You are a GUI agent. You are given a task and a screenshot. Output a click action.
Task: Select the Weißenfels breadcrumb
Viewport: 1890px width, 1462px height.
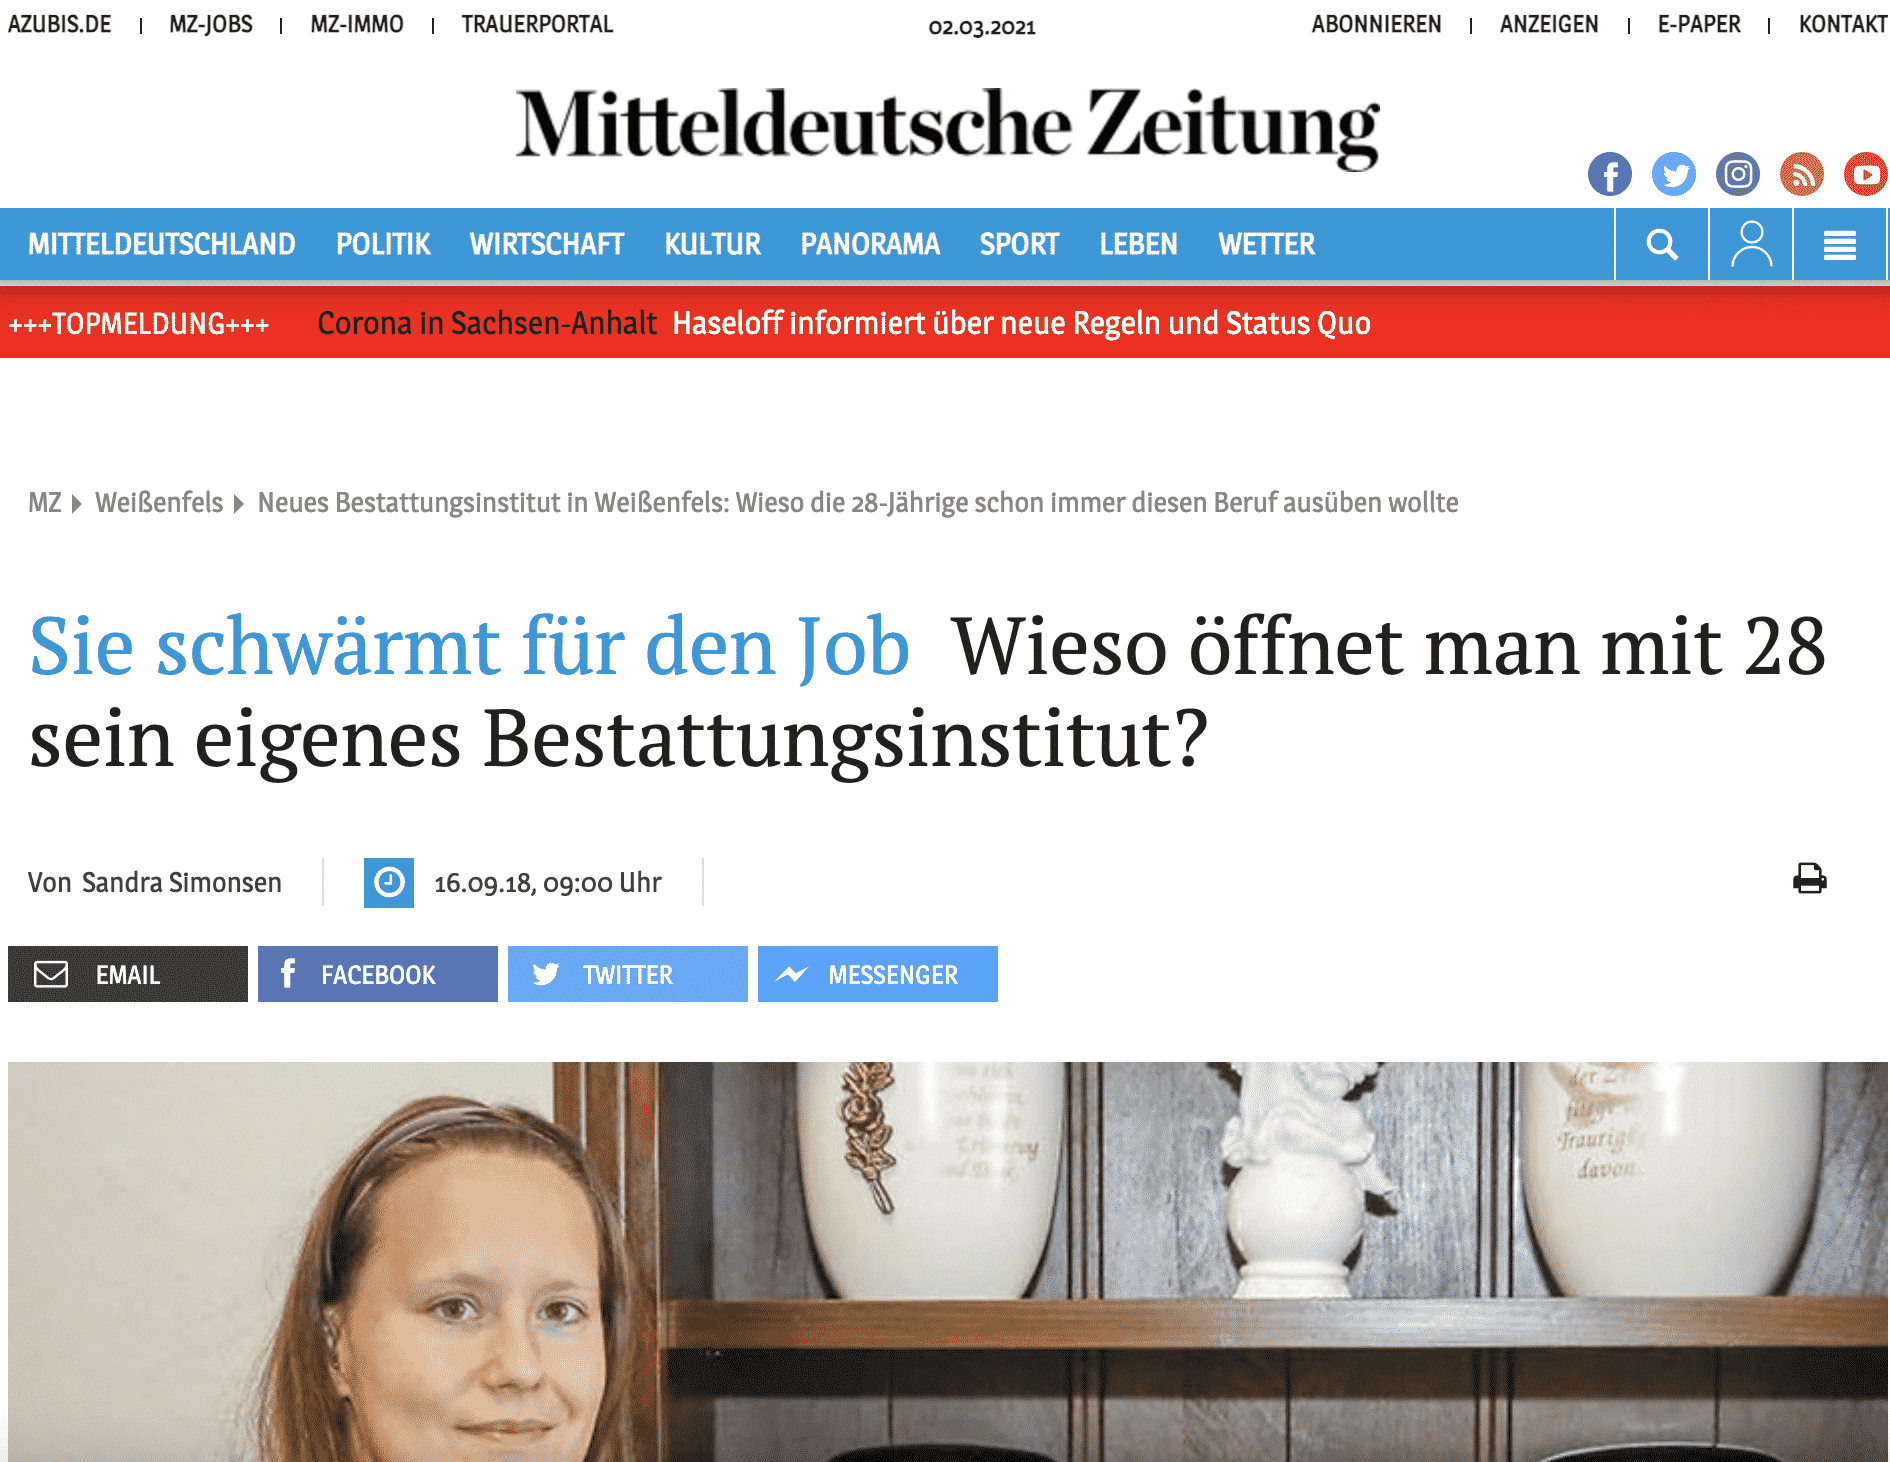click(159, 502)
